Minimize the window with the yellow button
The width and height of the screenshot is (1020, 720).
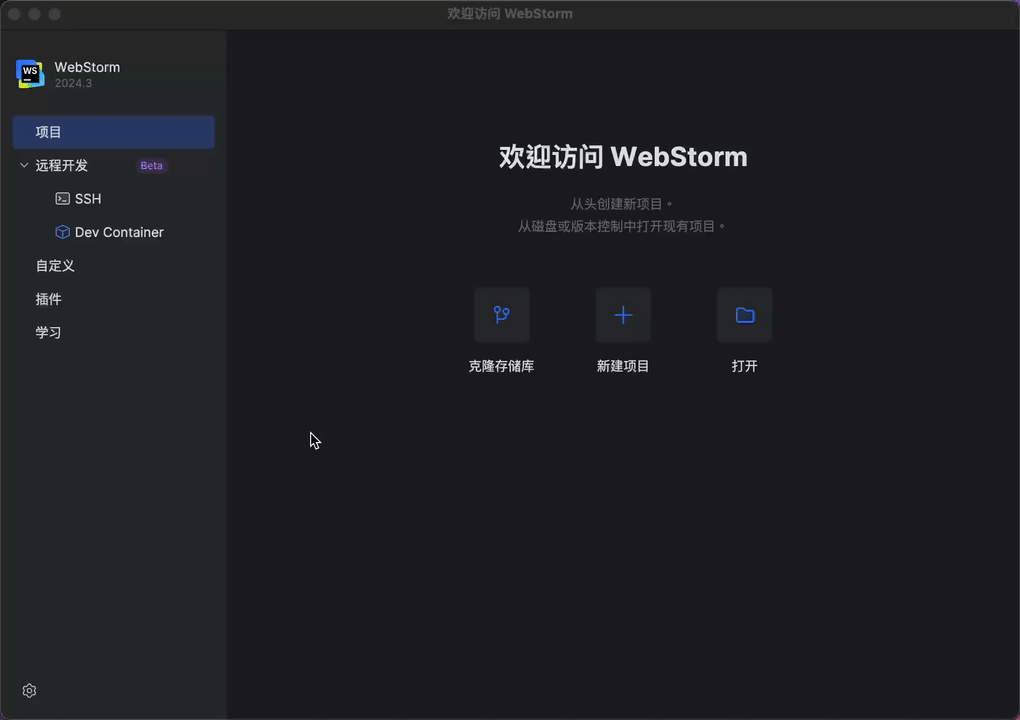(x=34, y=14)
